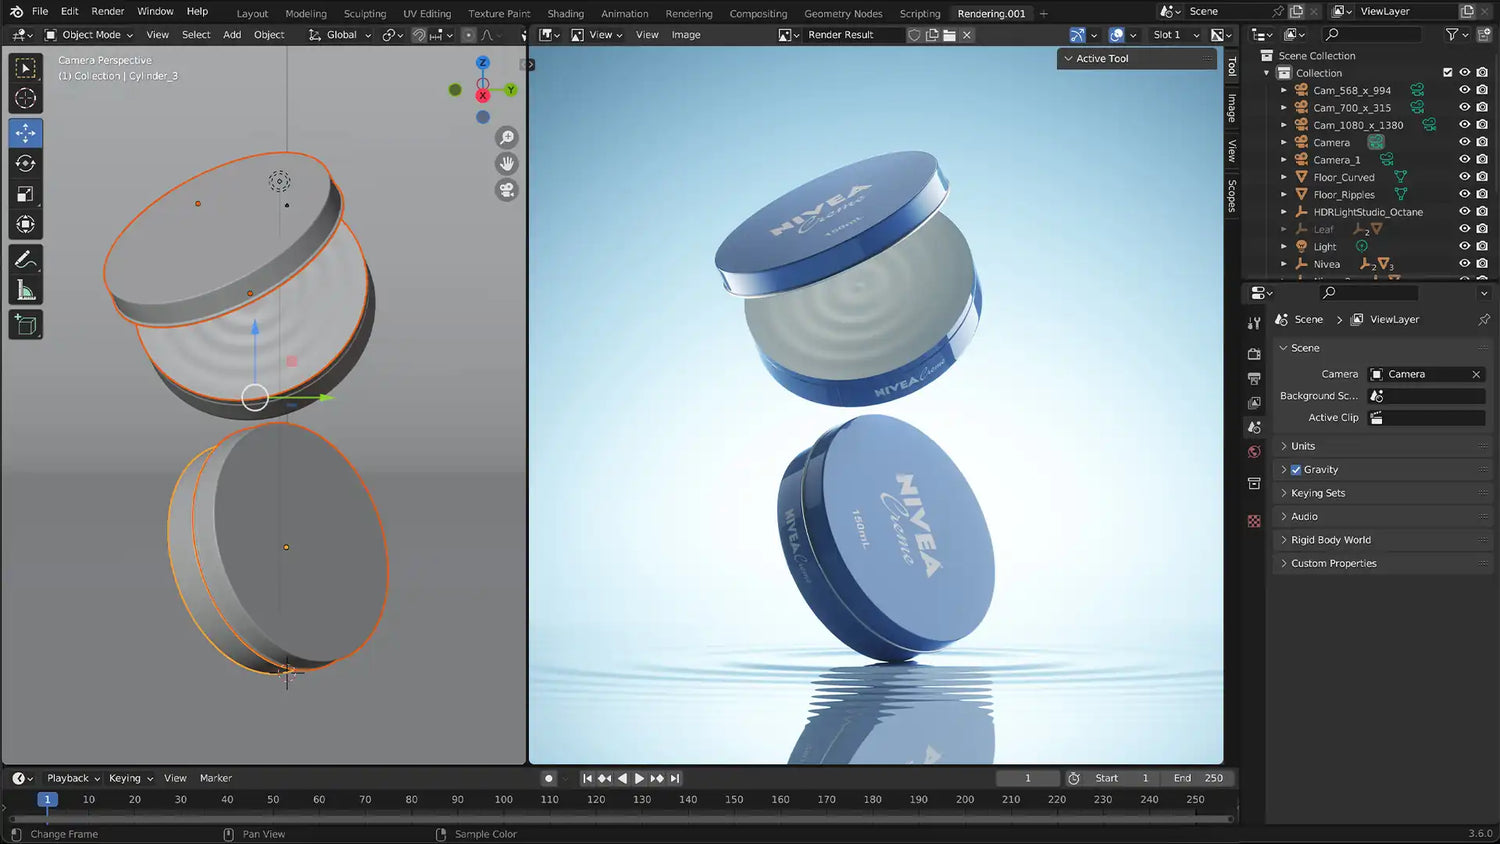
Task: Open the File menu
Action: coord(40,12)
